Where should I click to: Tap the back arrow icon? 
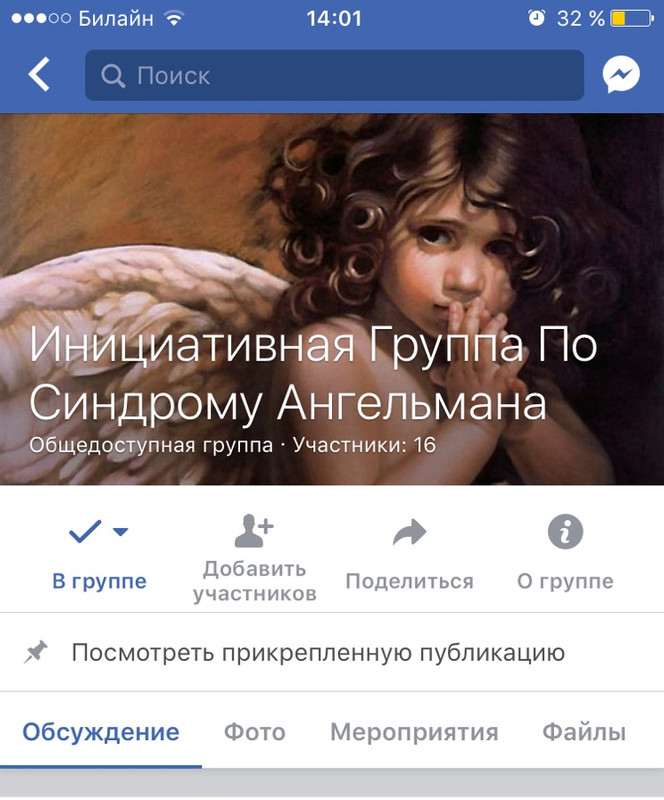pos(39,74)
